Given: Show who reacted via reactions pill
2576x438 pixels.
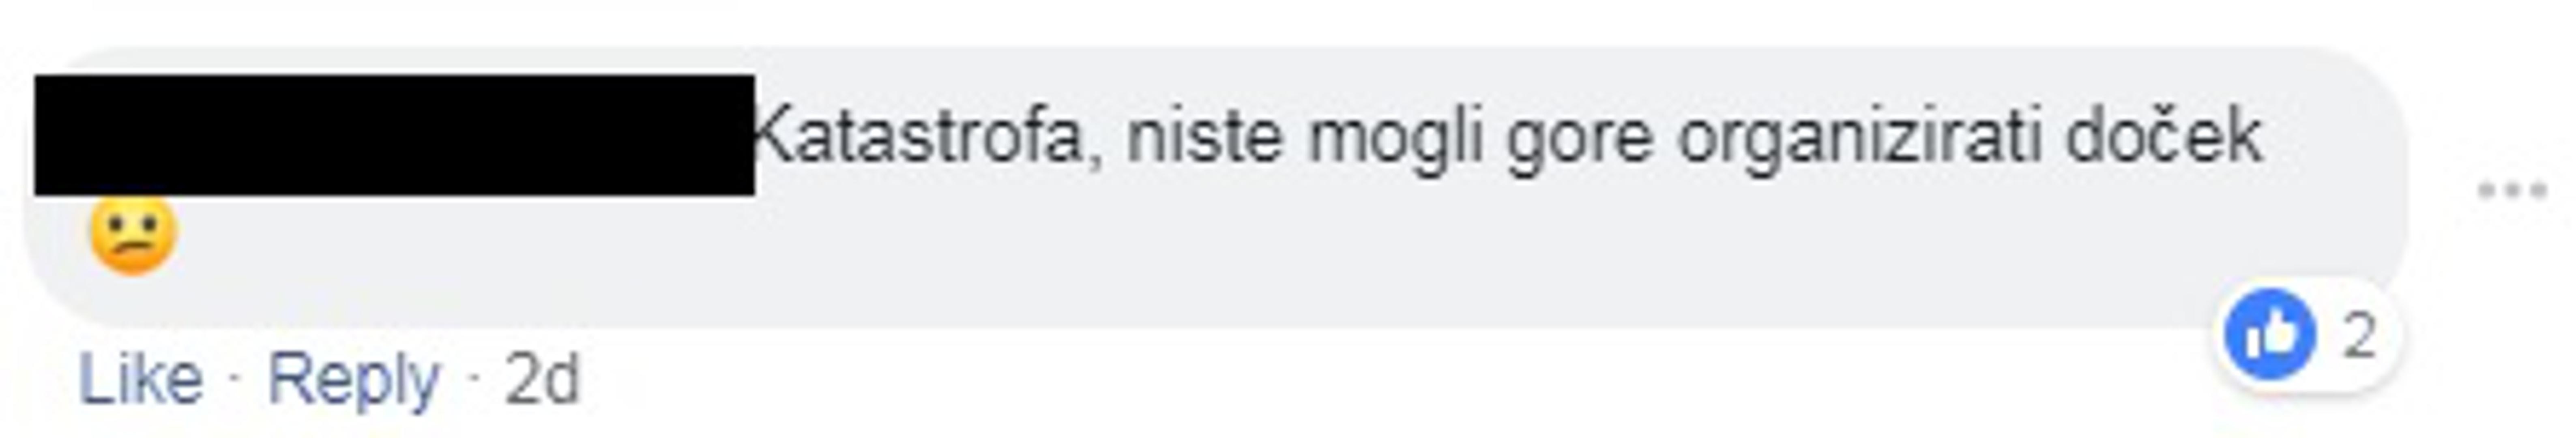Looking at the screenshot, I should coord(2306,335).
